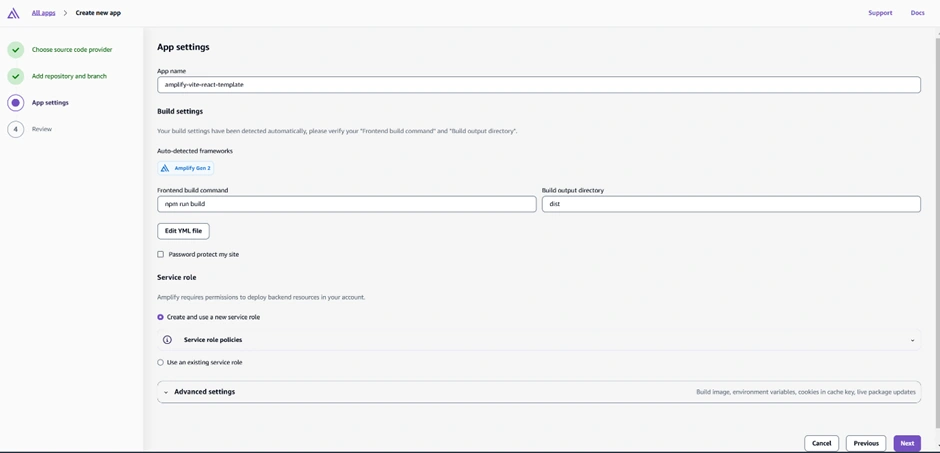Expand Service role policies chevron

point(912,340)
